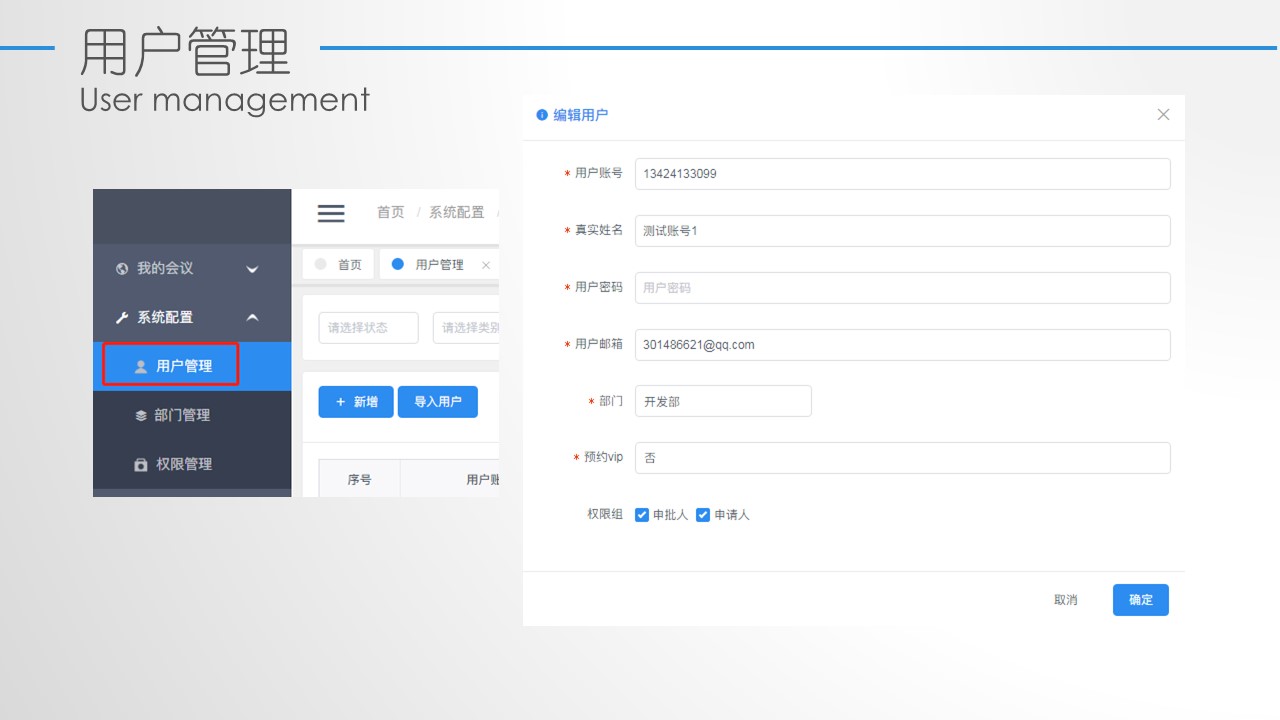Open the 请选择状态 dropdown

(368, 328)
